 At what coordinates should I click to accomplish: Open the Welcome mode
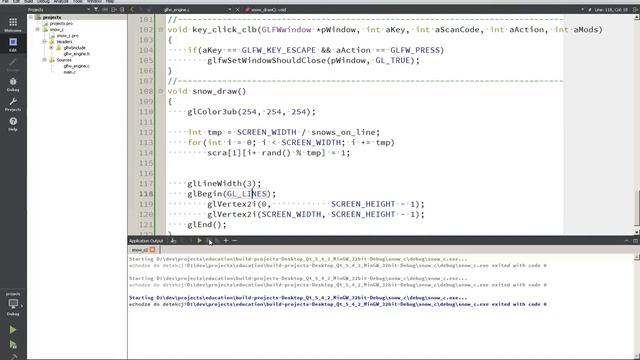pos(13,25)
